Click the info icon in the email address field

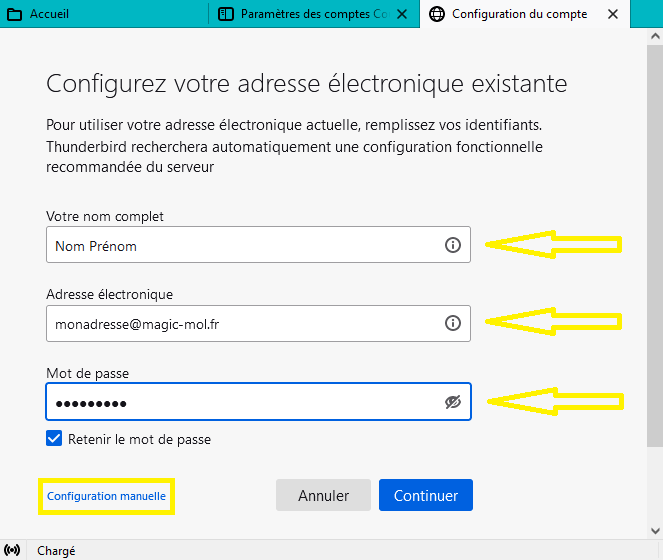[452, 324]
